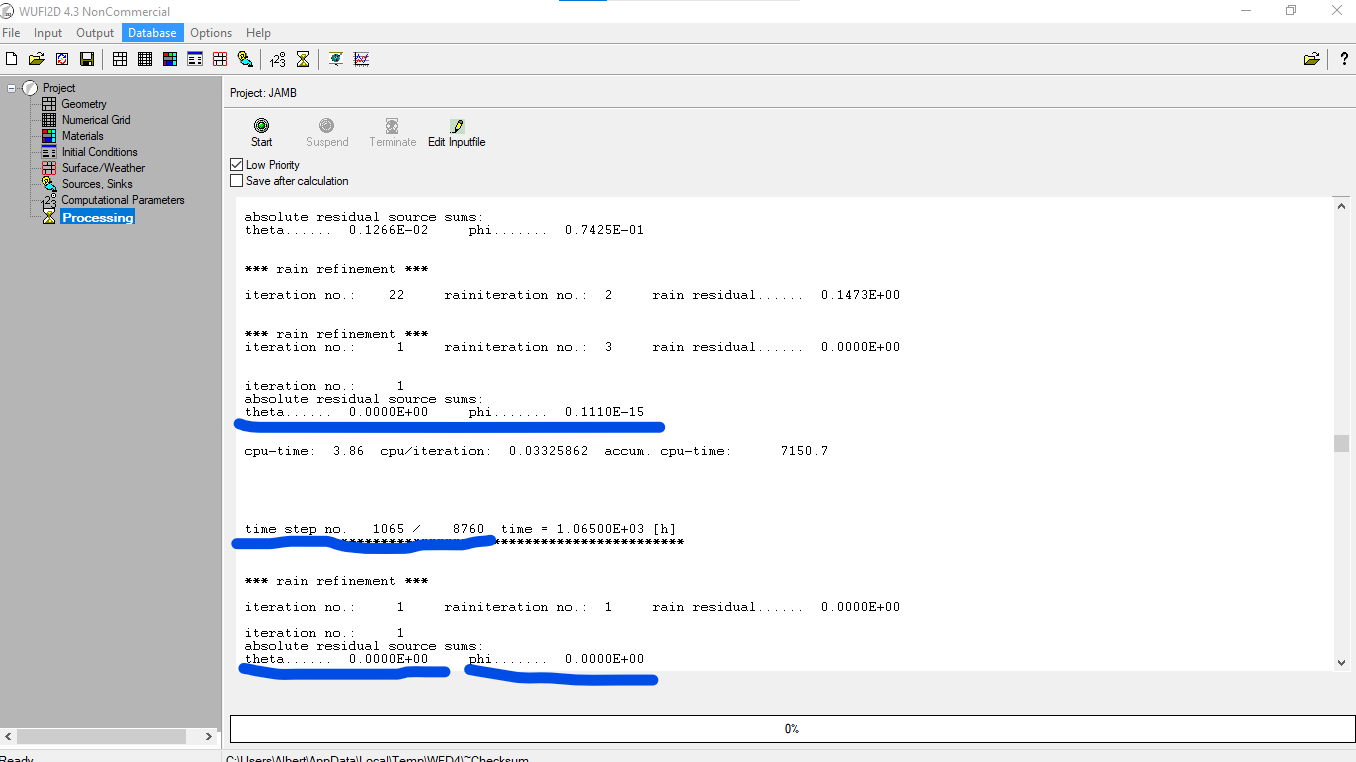Click the Help question mark toolbar icon
The image size is (1356, 762).
pos(1343,60)
